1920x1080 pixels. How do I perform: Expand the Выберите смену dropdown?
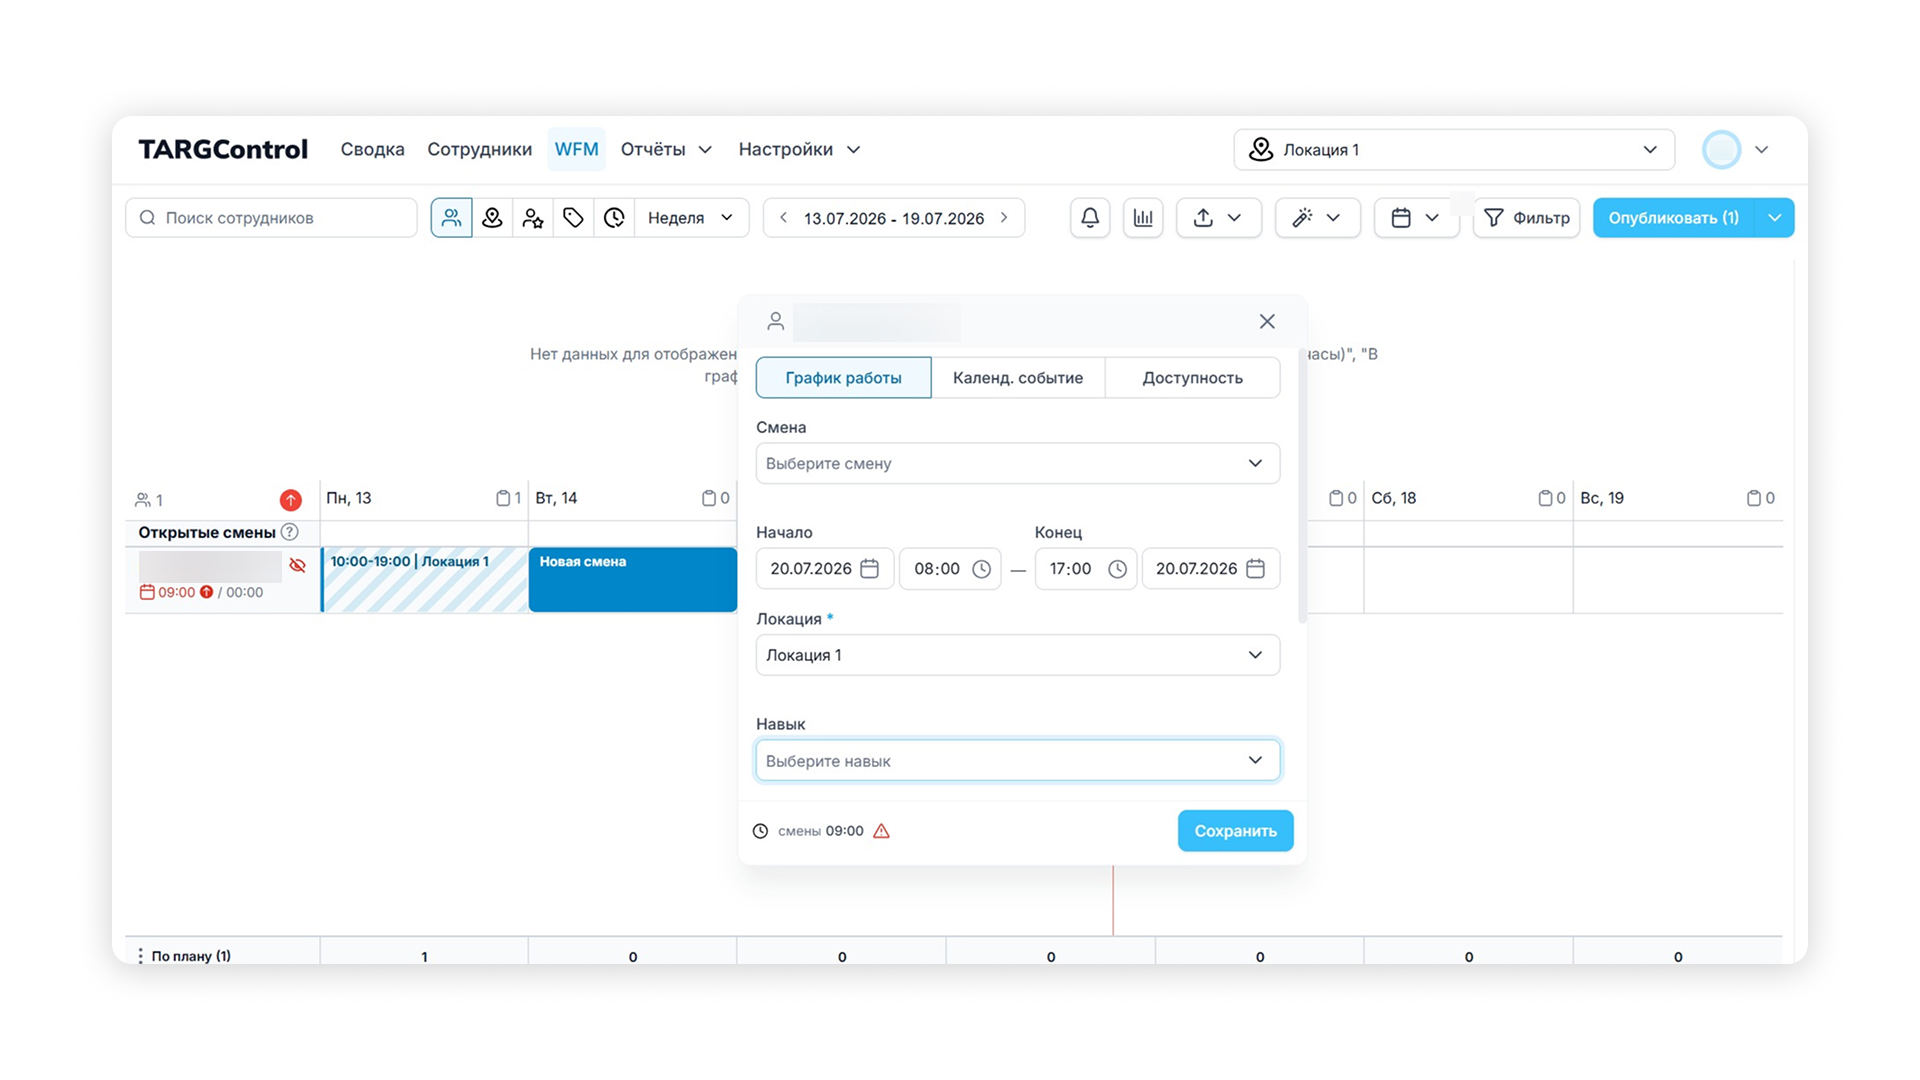[x=1018, y=464]
